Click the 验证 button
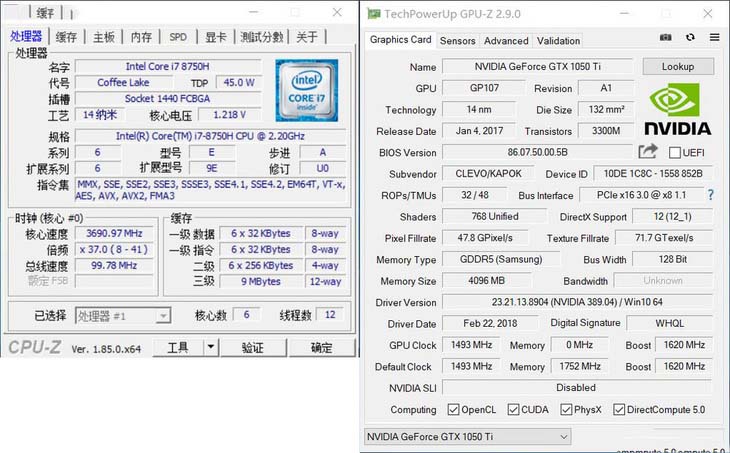Viewport: 730px width, 453px height. coord(252,347)
